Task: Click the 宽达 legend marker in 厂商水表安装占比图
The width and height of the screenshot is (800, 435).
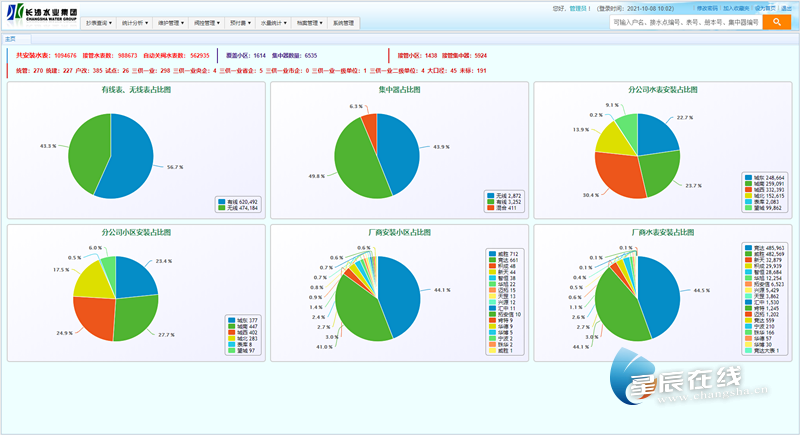Action: point(746,245)
